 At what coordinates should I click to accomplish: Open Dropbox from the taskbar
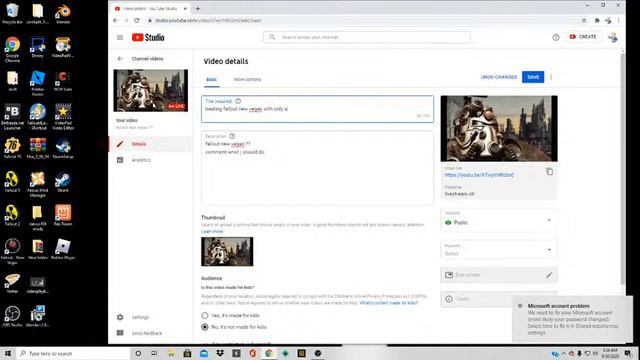(x=220, y=353)
